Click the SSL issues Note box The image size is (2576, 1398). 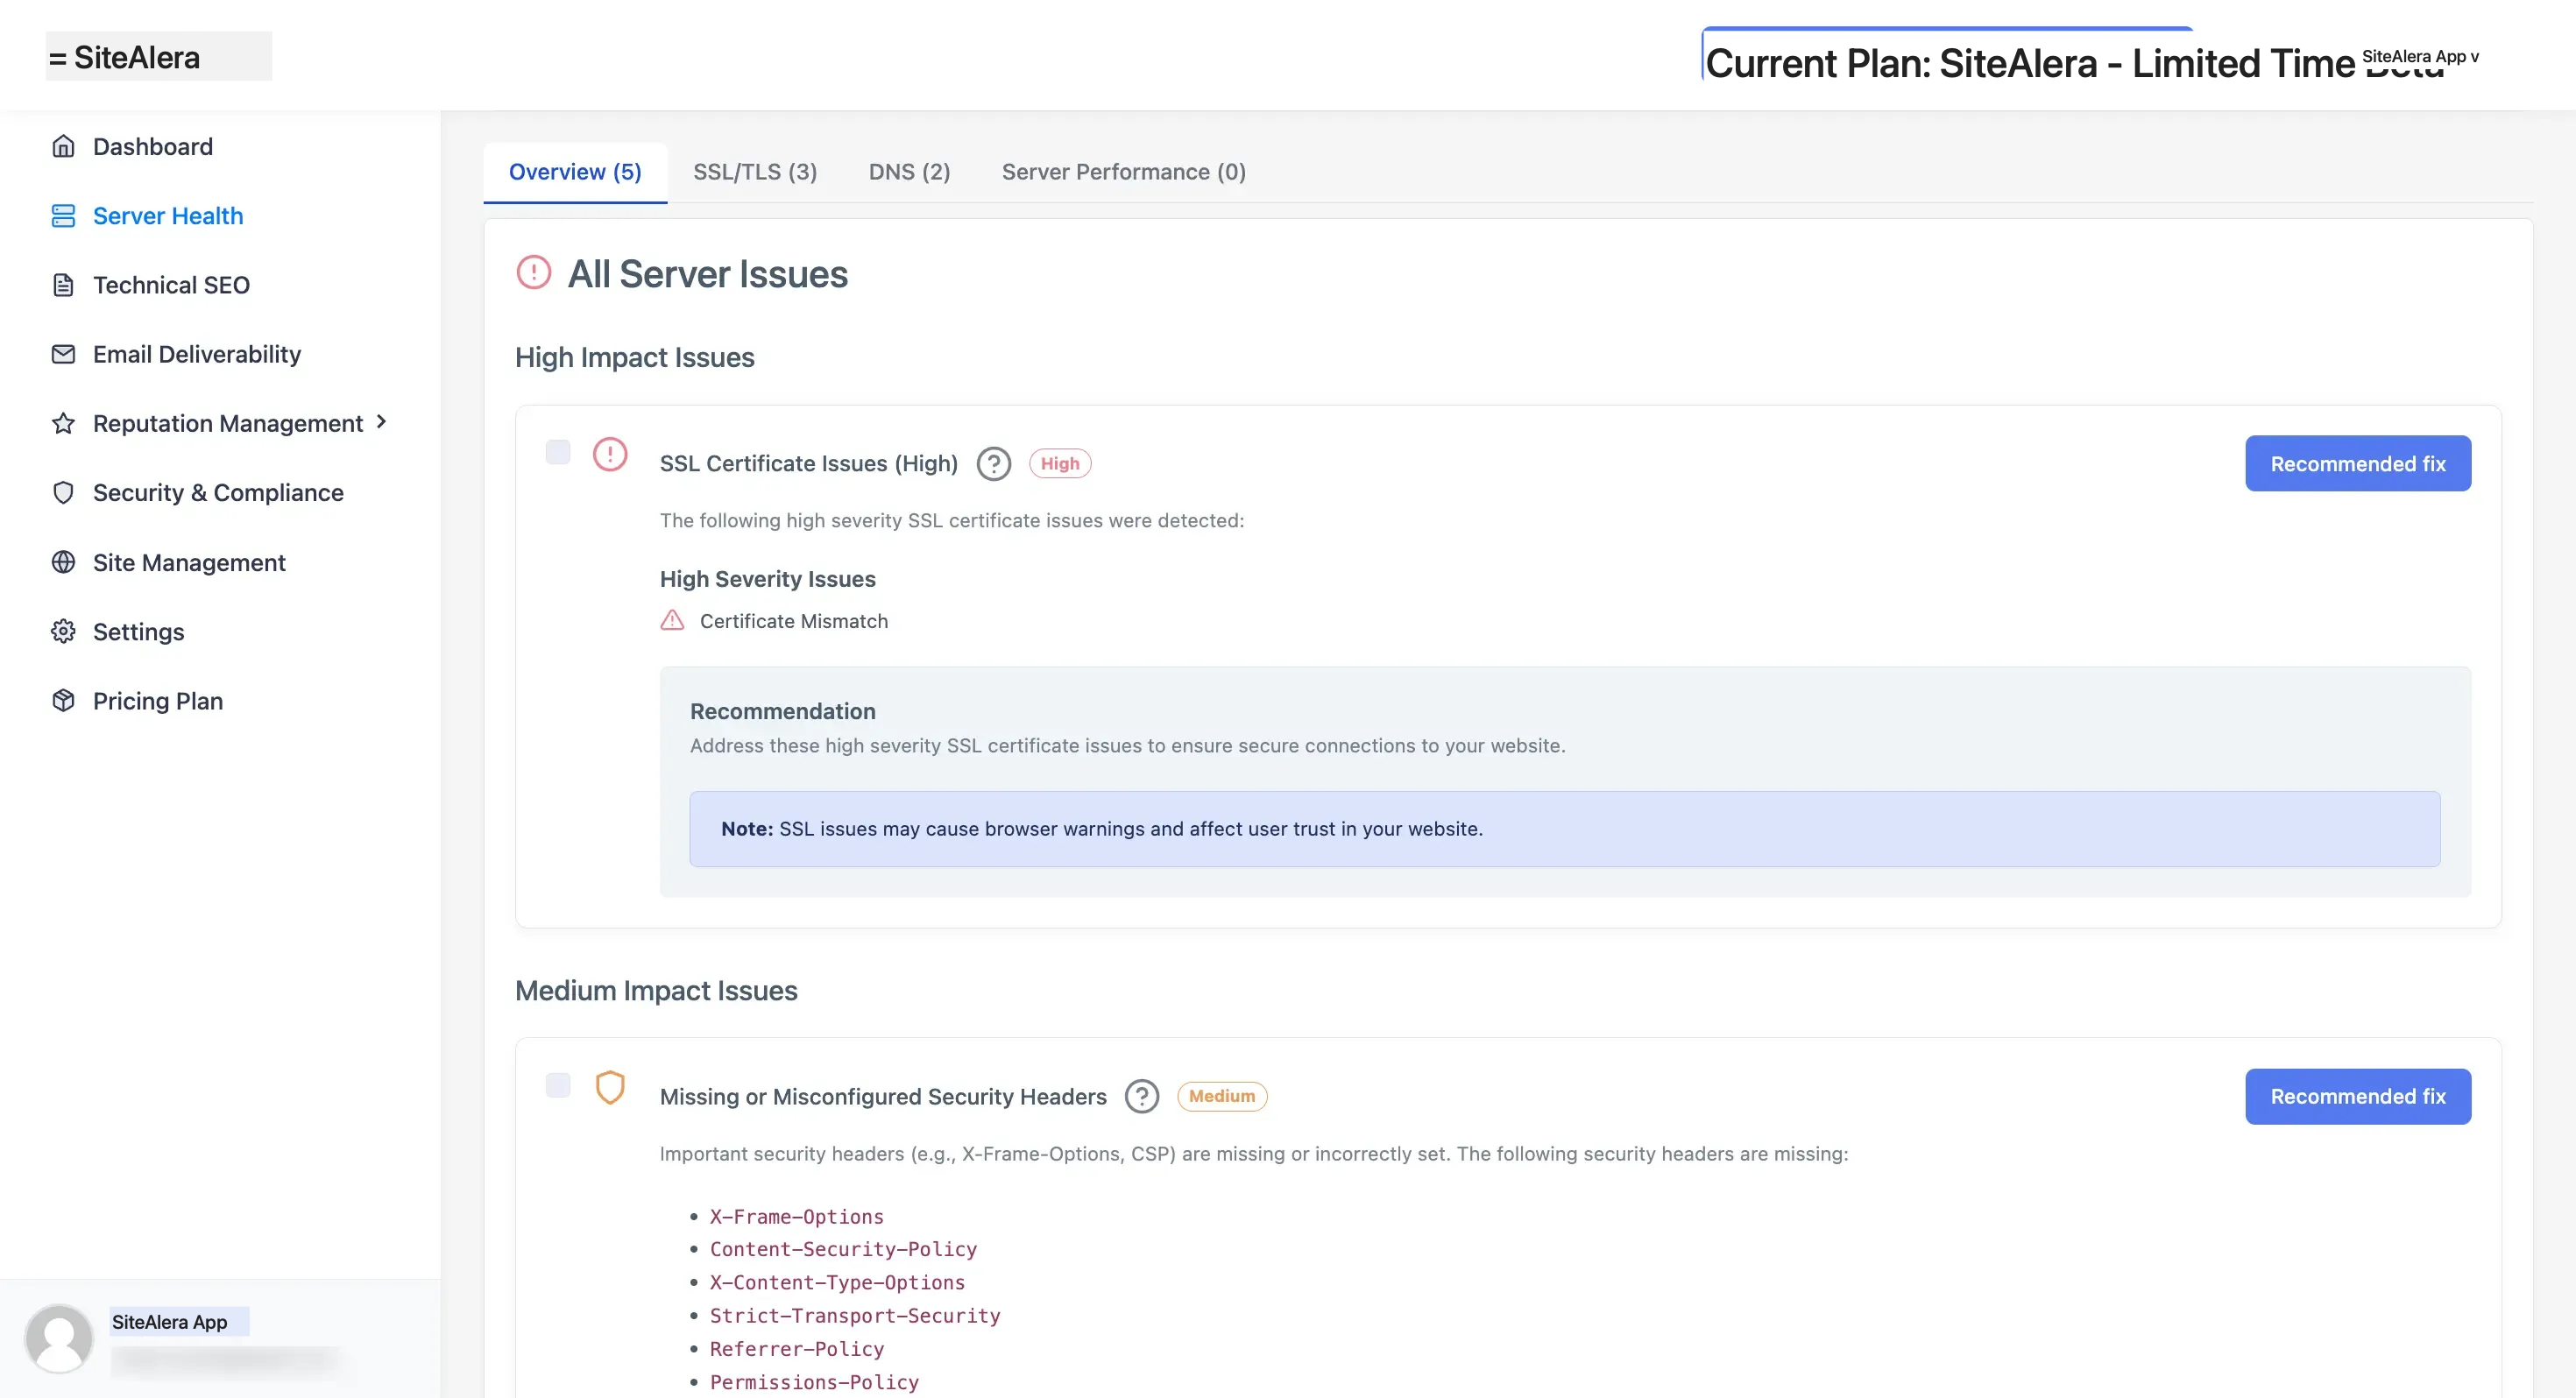click(x=1565, y=829)
